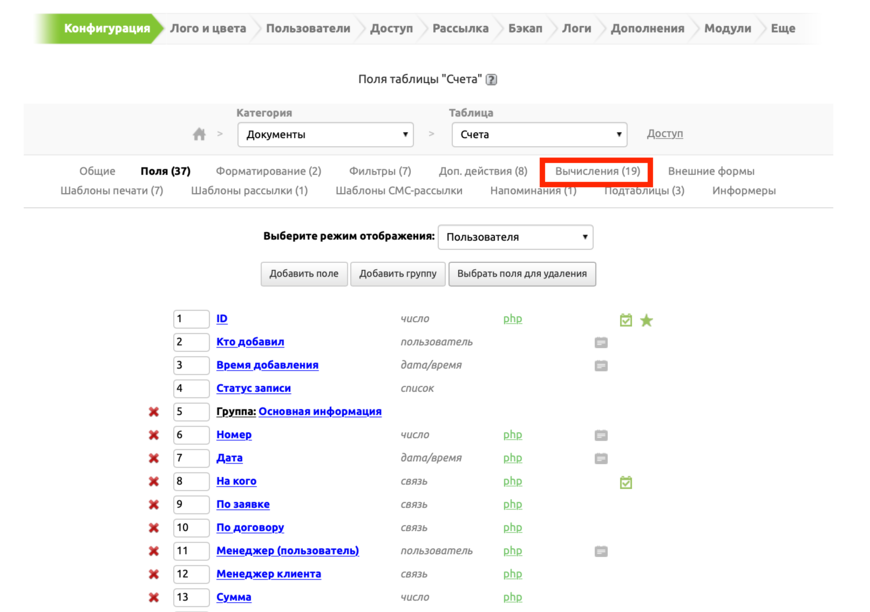
Task: Click green calendar-check icon in На кого row
Action: [626, 482]
